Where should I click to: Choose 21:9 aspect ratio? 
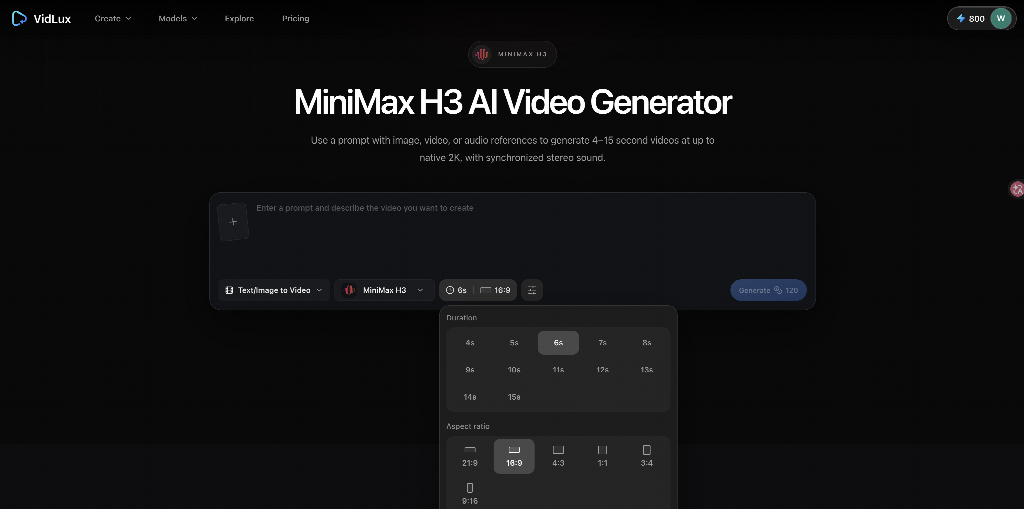(470, 456)
